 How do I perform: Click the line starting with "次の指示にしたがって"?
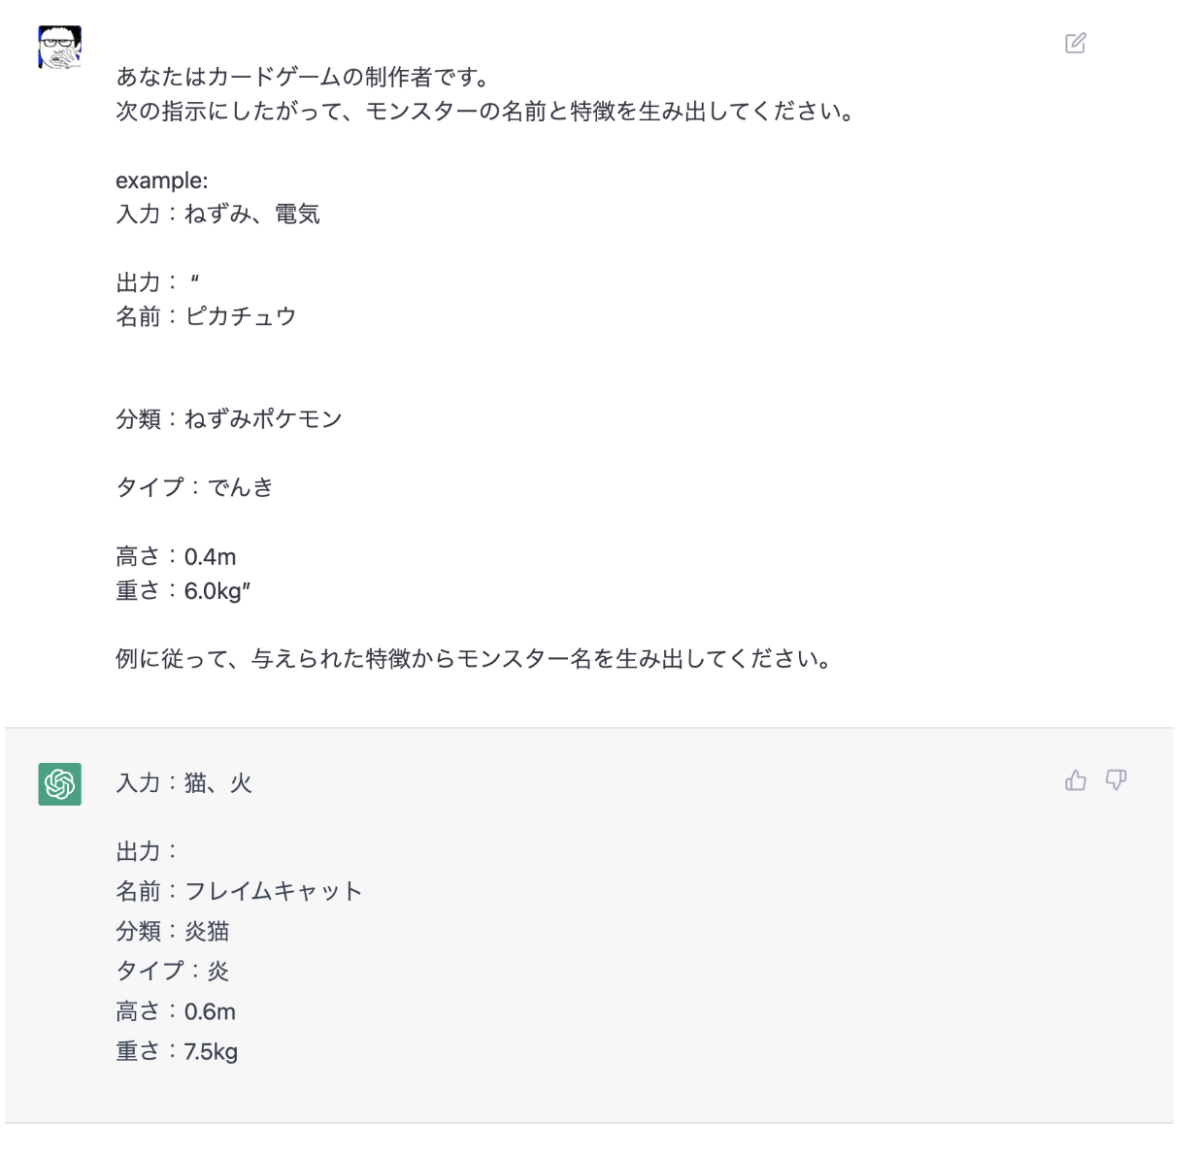click(x=486, y=111)
